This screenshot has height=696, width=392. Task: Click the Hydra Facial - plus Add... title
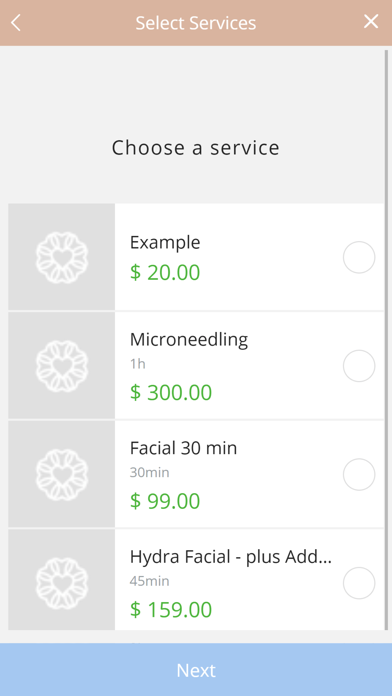point(231,557)
